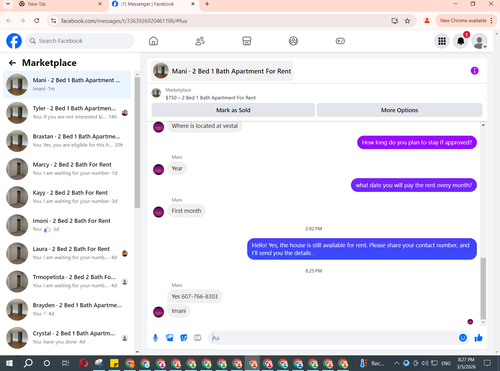Open the Windows Start menu
The image size is (500, 371).
click(x=9, y=363)
